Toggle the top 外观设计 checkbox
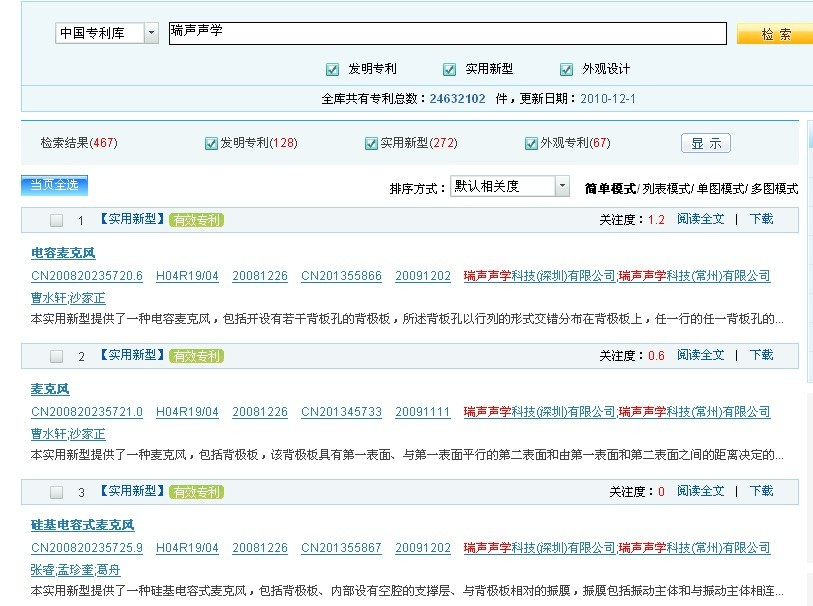 coord(568,69)
